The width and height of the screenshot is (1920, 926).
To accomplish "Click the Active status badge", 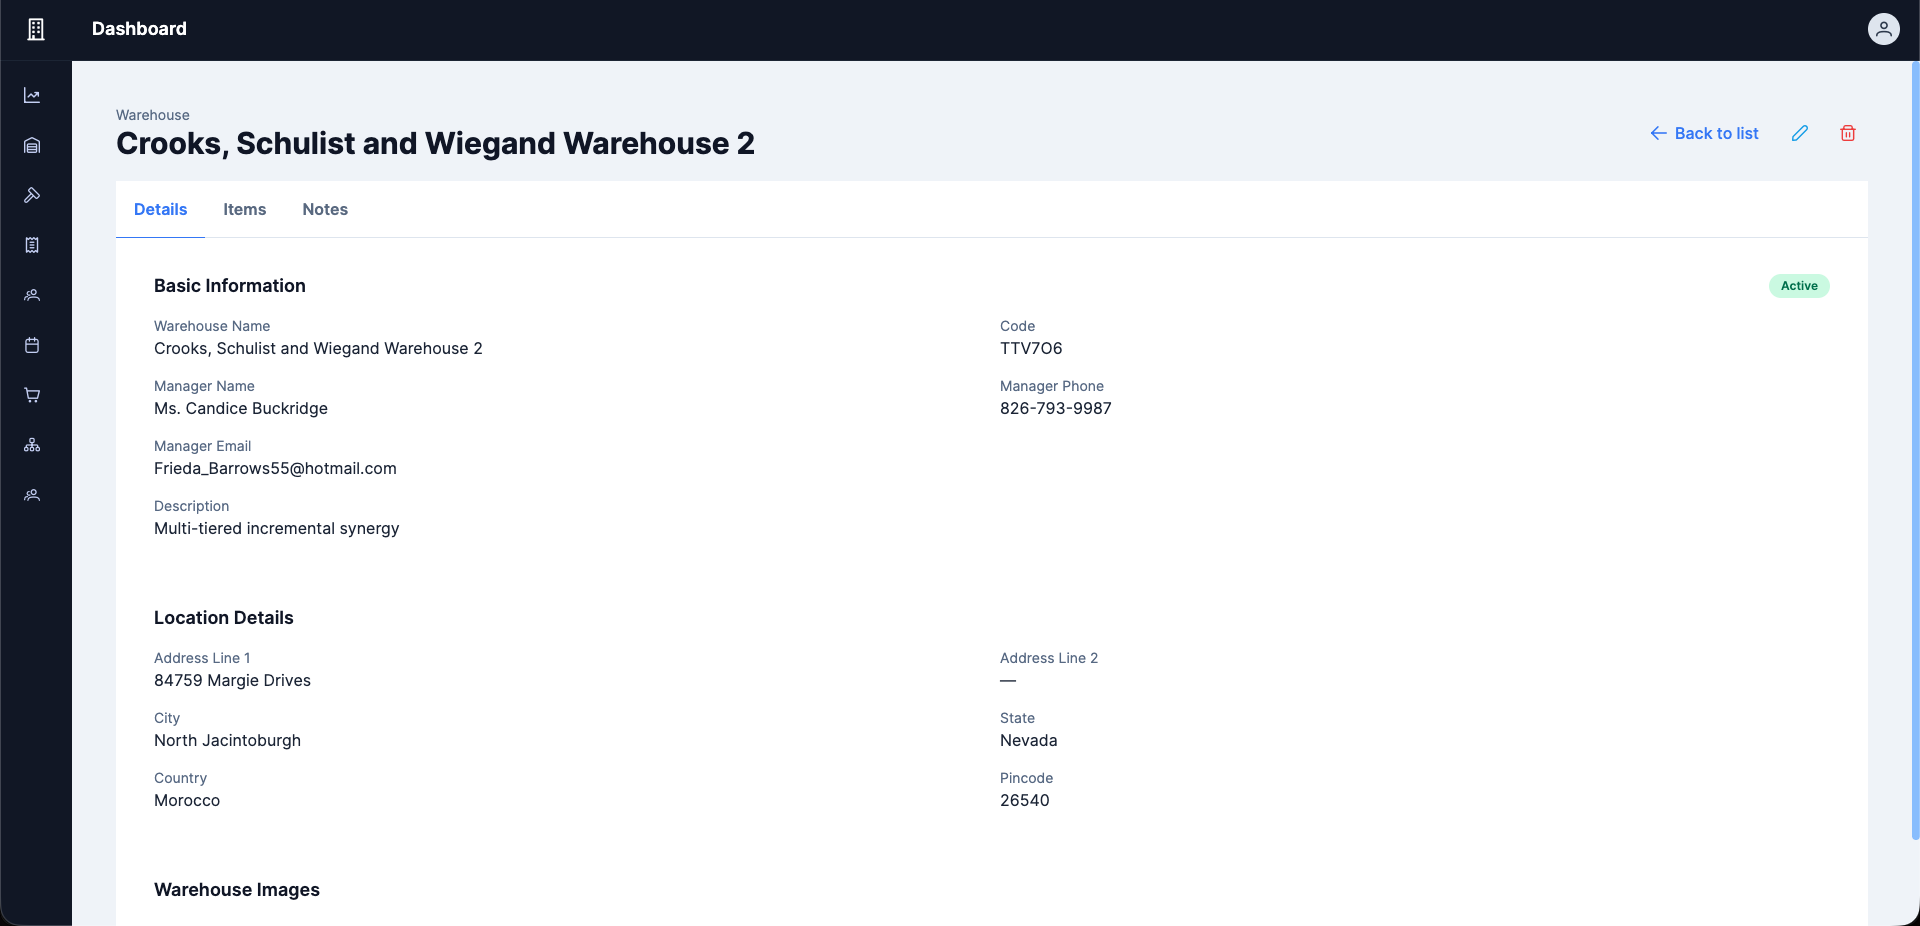I will coord(1798,286).
